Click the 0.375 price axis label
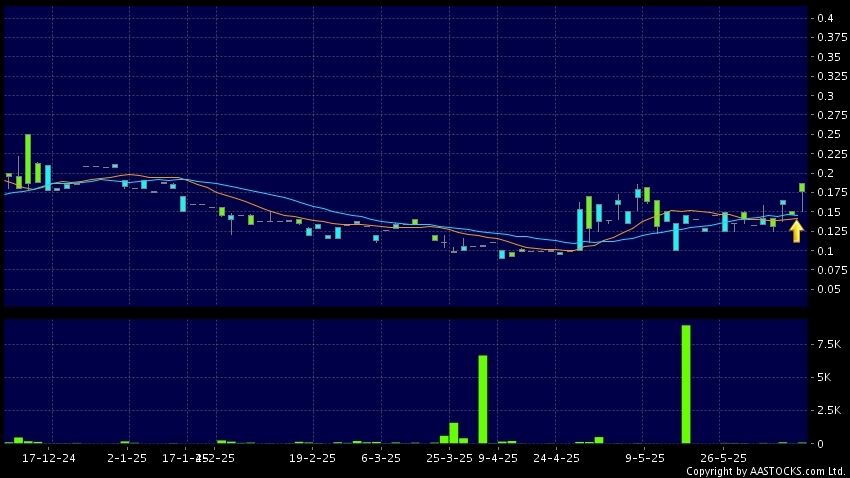Screen dimensions: 850x478 pos(832,37)
